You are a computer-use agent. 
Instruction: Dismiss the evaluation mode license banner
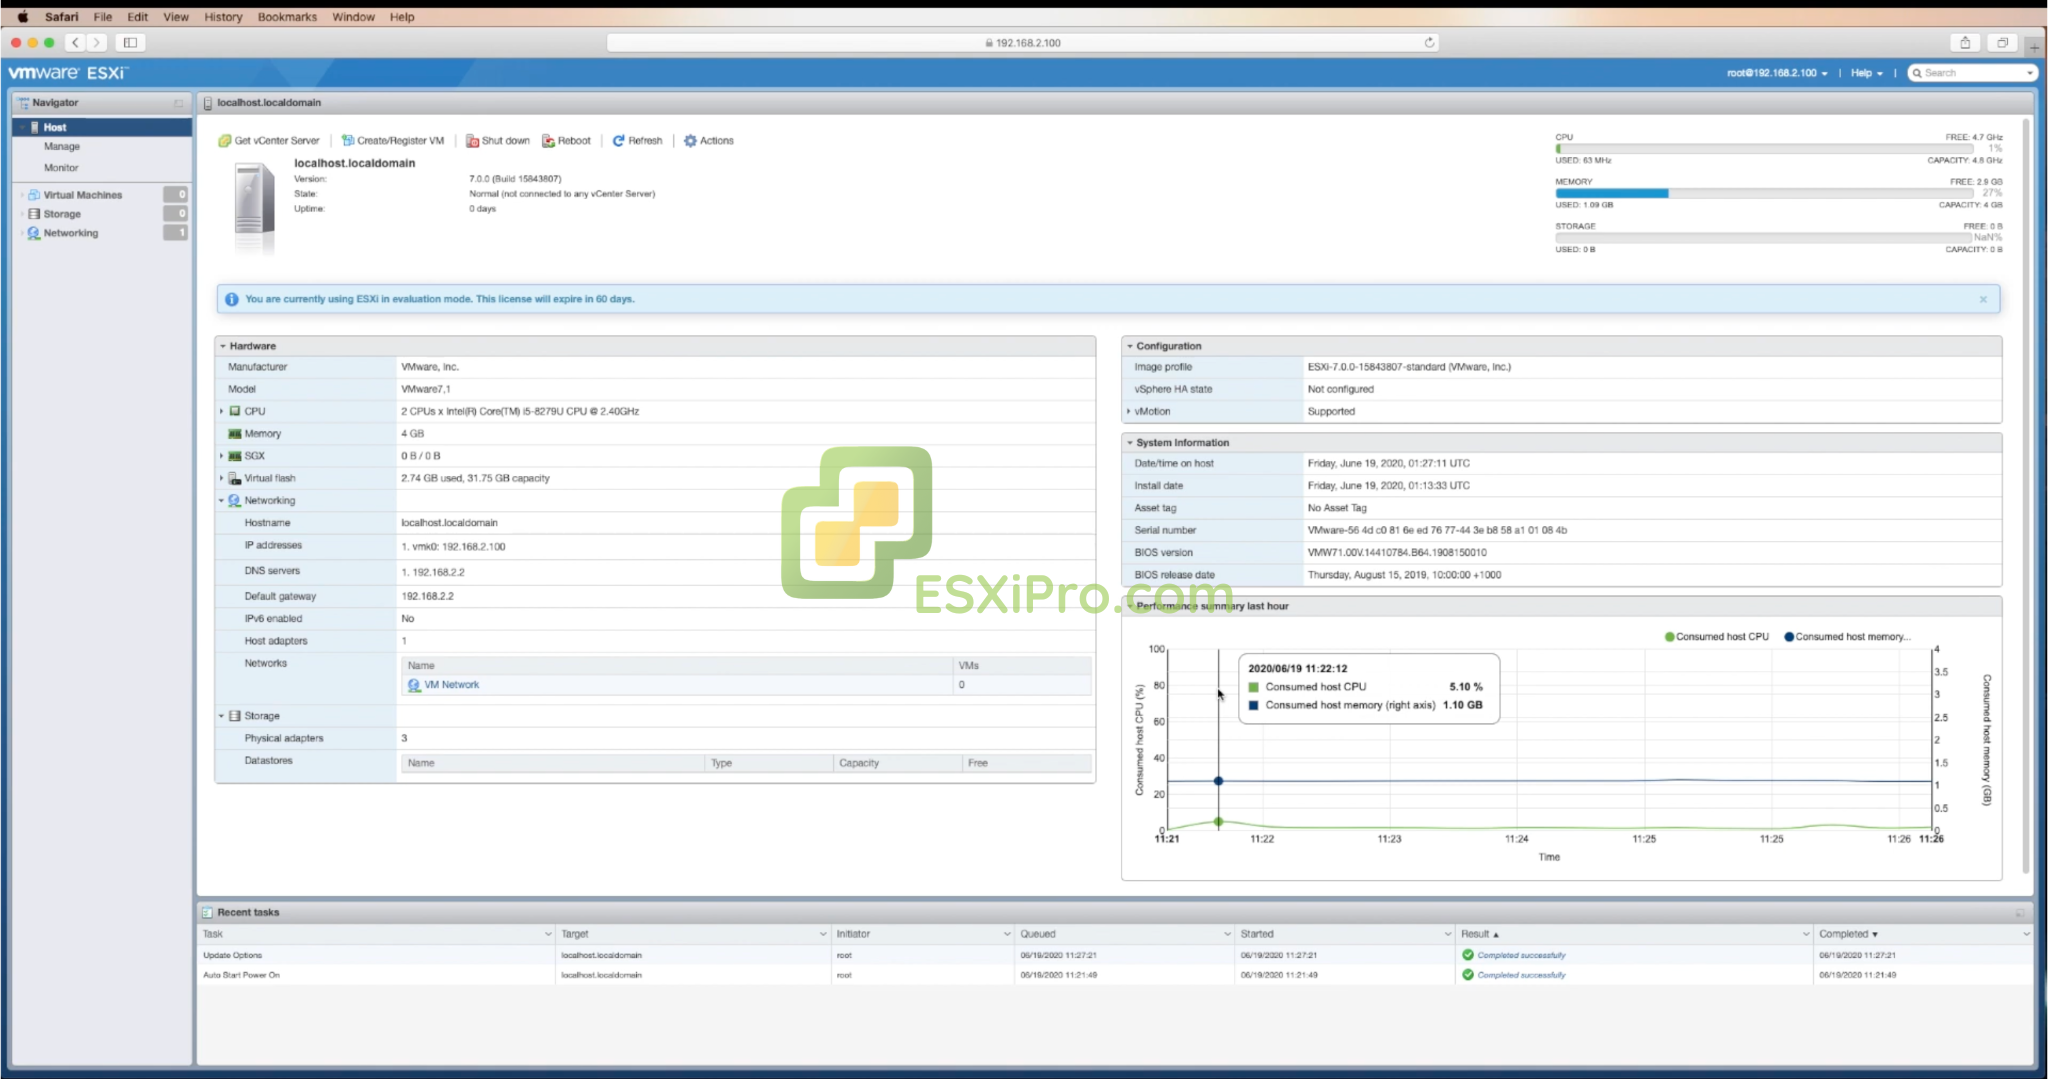1985,298
